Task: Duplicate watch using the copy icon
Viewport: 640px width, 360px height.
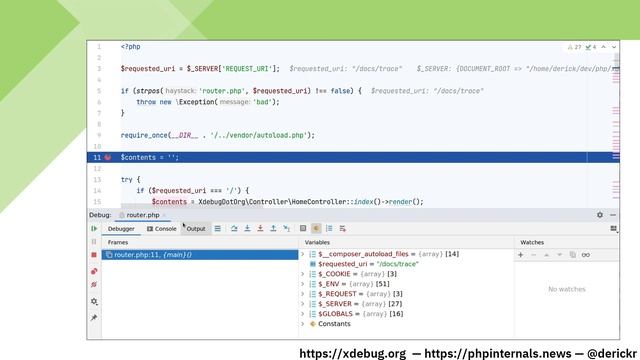Action: (x=573, y=255)
